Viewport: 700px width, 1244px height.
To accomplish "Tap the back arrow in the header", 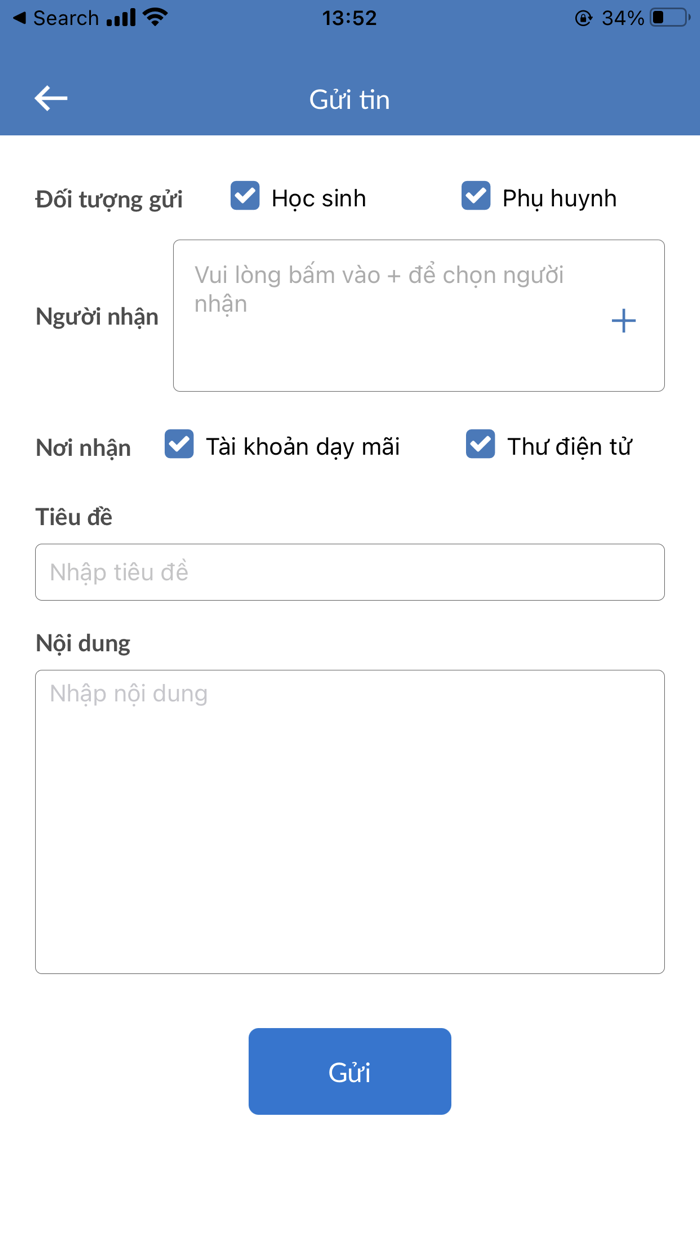I will [x=52, y=97].
